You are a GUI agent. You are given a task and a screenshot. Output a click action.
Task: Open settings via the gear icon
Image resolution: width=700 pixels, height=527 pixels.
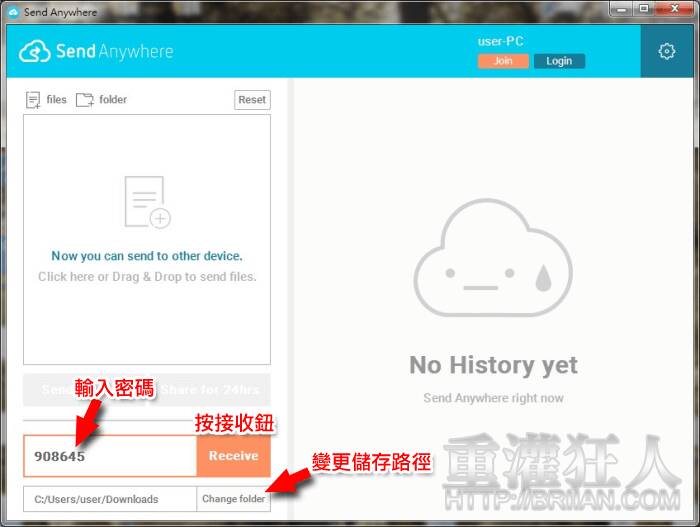(x=667, y=51)
